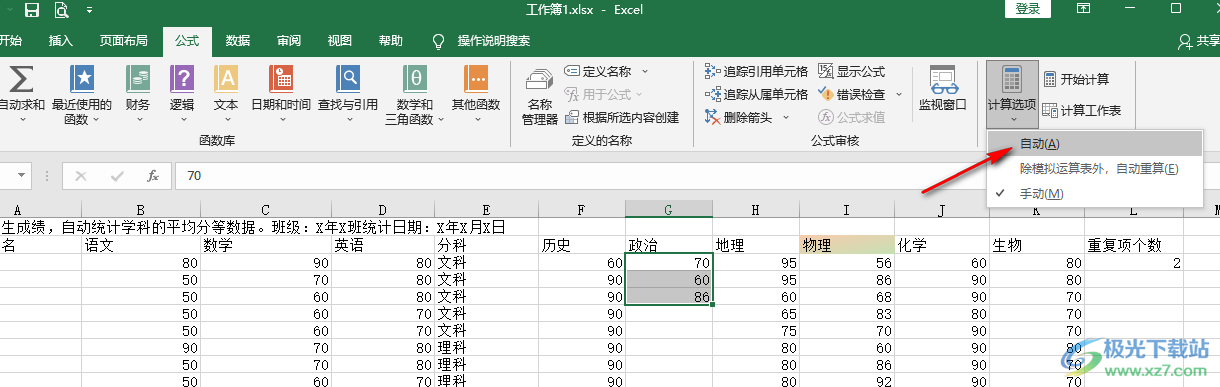Click the Tell Me search box

pyautogui.click(x=482, y=41)
